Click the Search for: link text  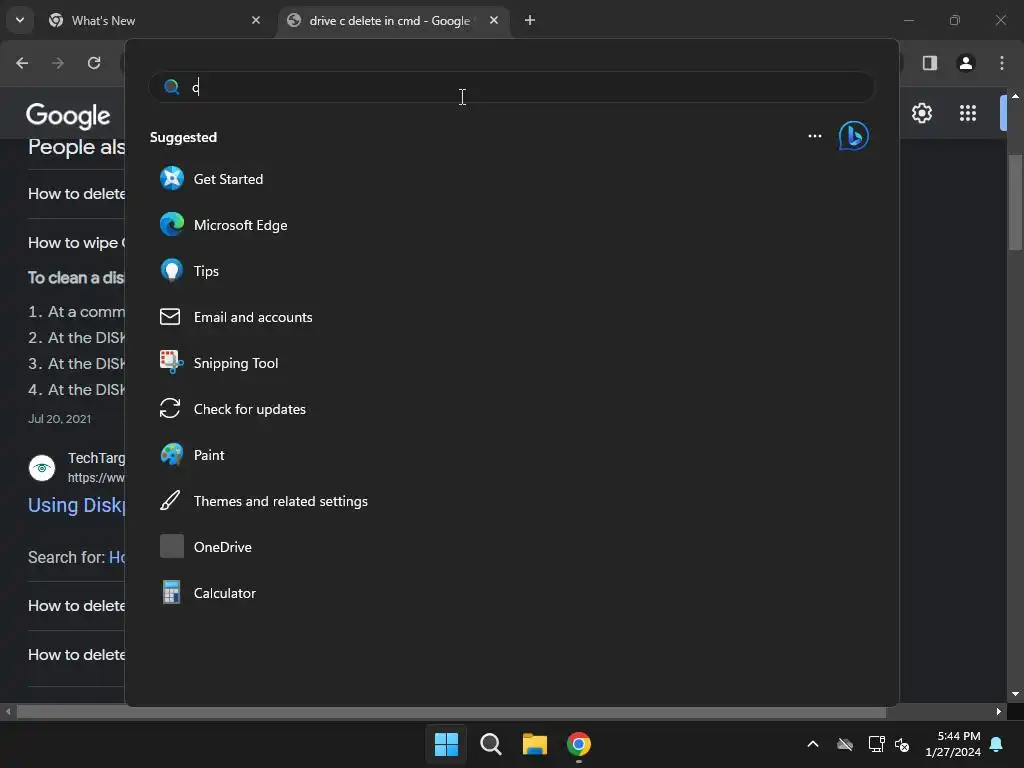(x=116, y=558)
